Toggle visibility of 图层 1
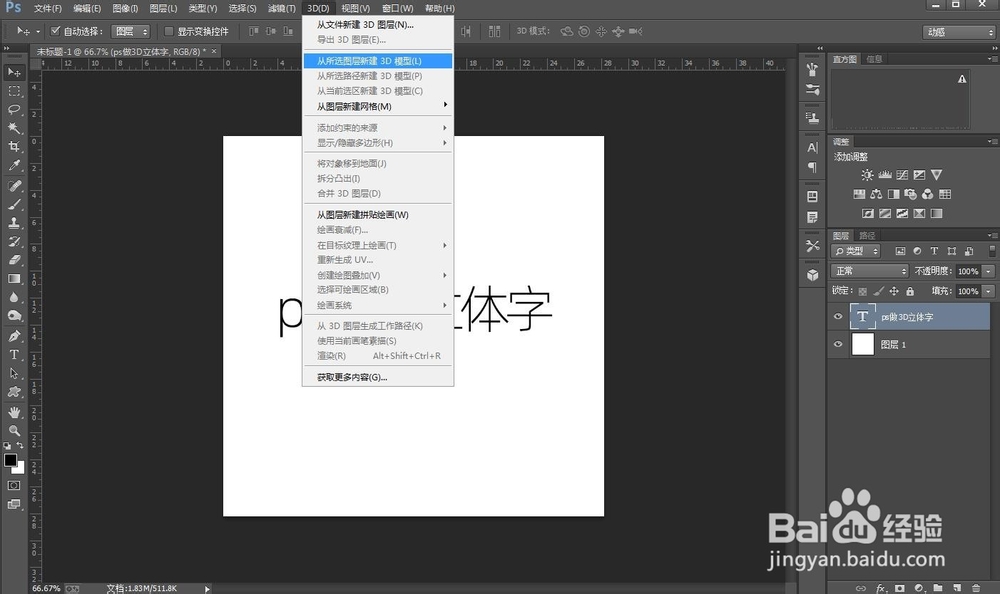Screen dimensions: 1000x594 point(838,344)
